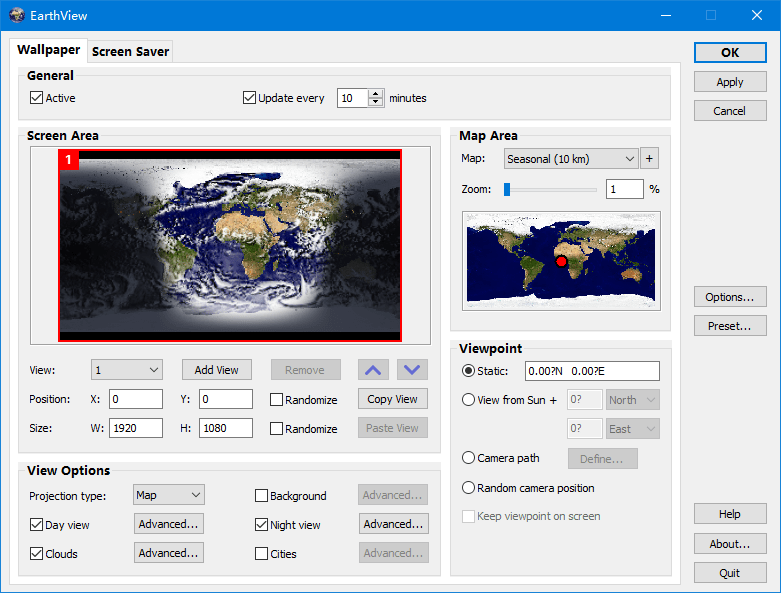Open the Options dialog button
Image resolution: width=781 pixels, height=593 pixels.
(x=729, y=297)
